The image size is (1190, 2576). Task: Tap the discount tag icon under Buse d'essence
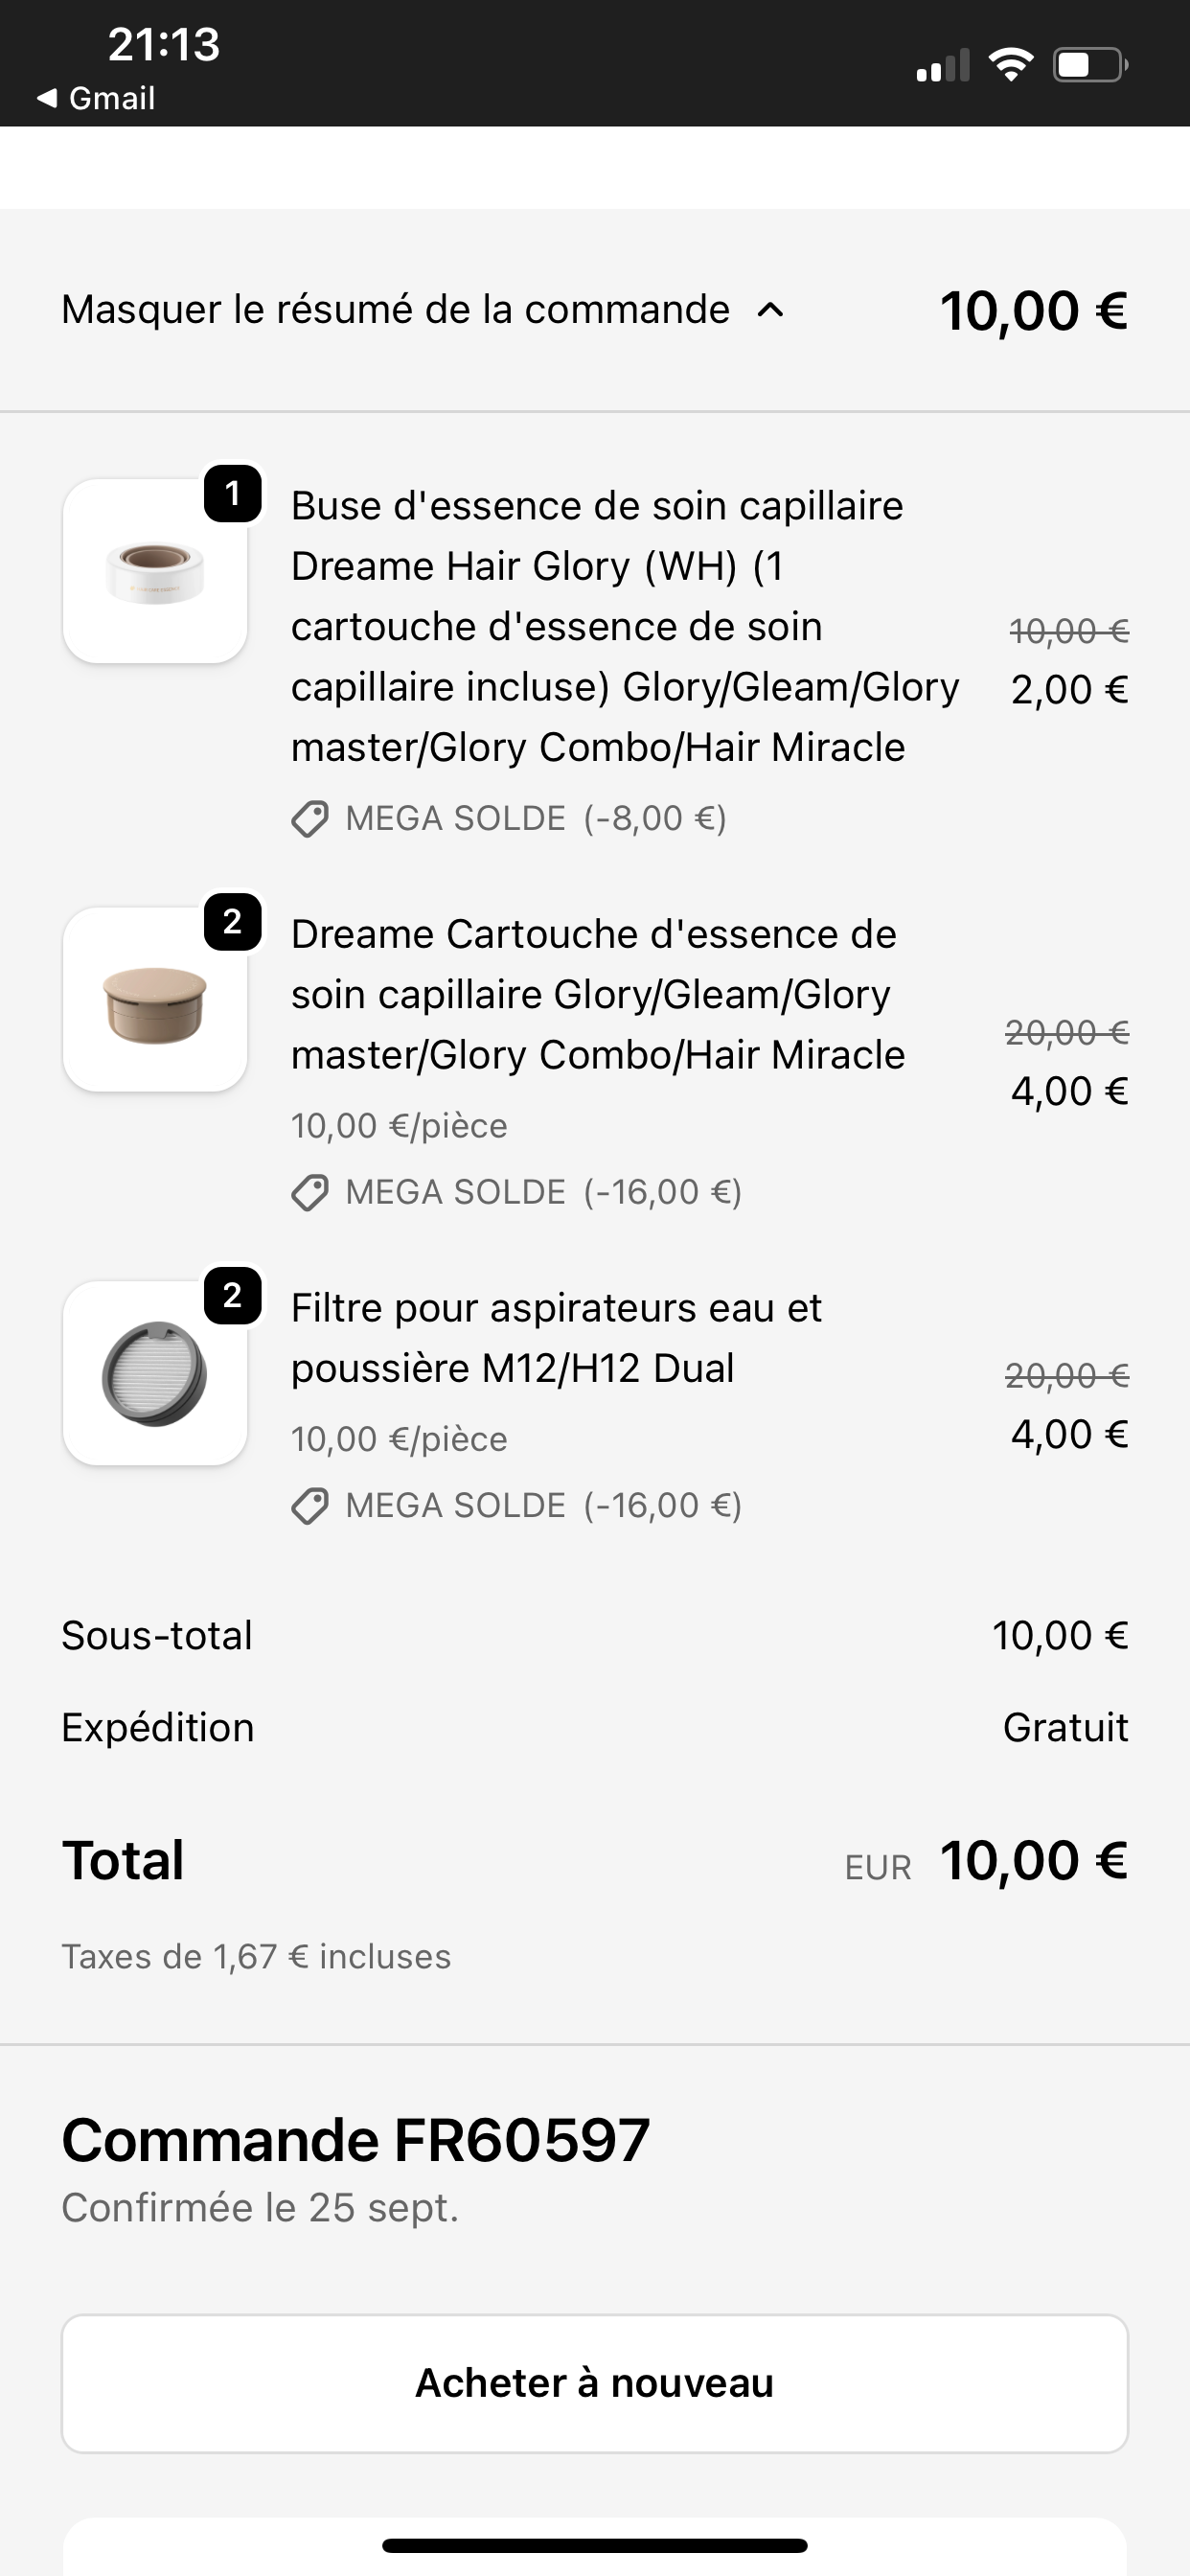point(310,819)
